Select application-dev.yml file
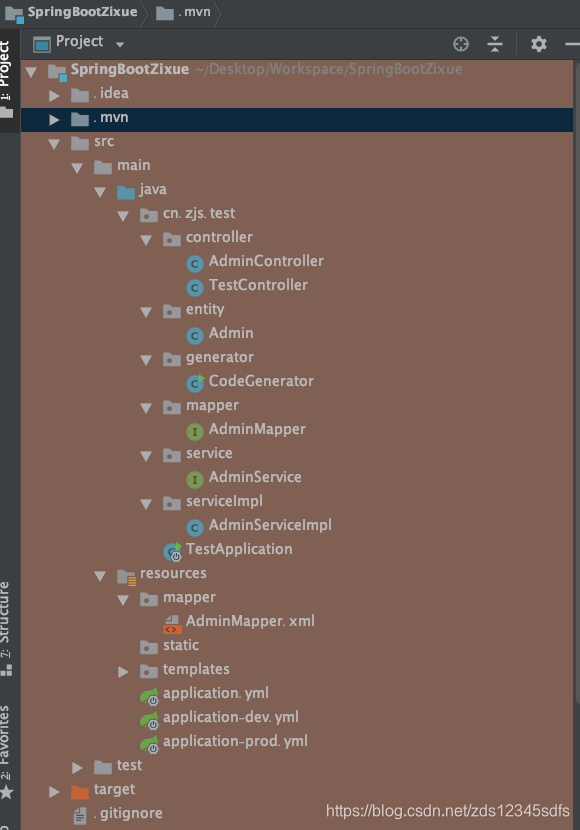This screenshot has width=580, height=830. click(x=231, y=717)
